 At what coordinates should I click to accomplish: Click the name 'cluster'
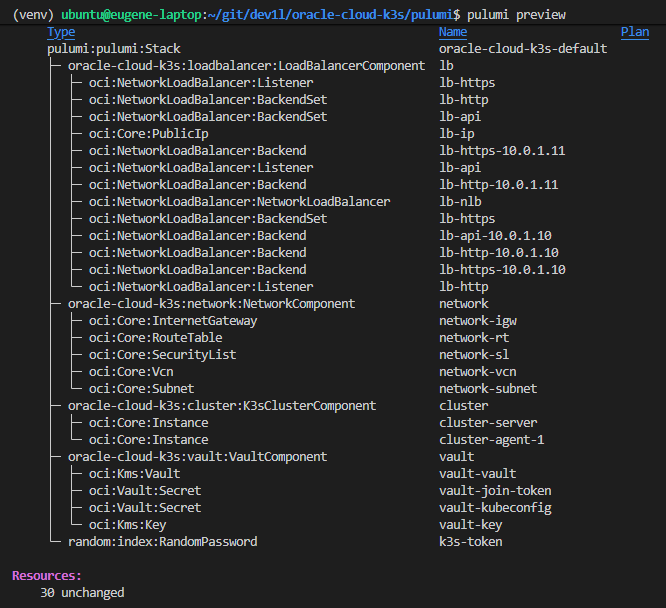coord(463,406)
